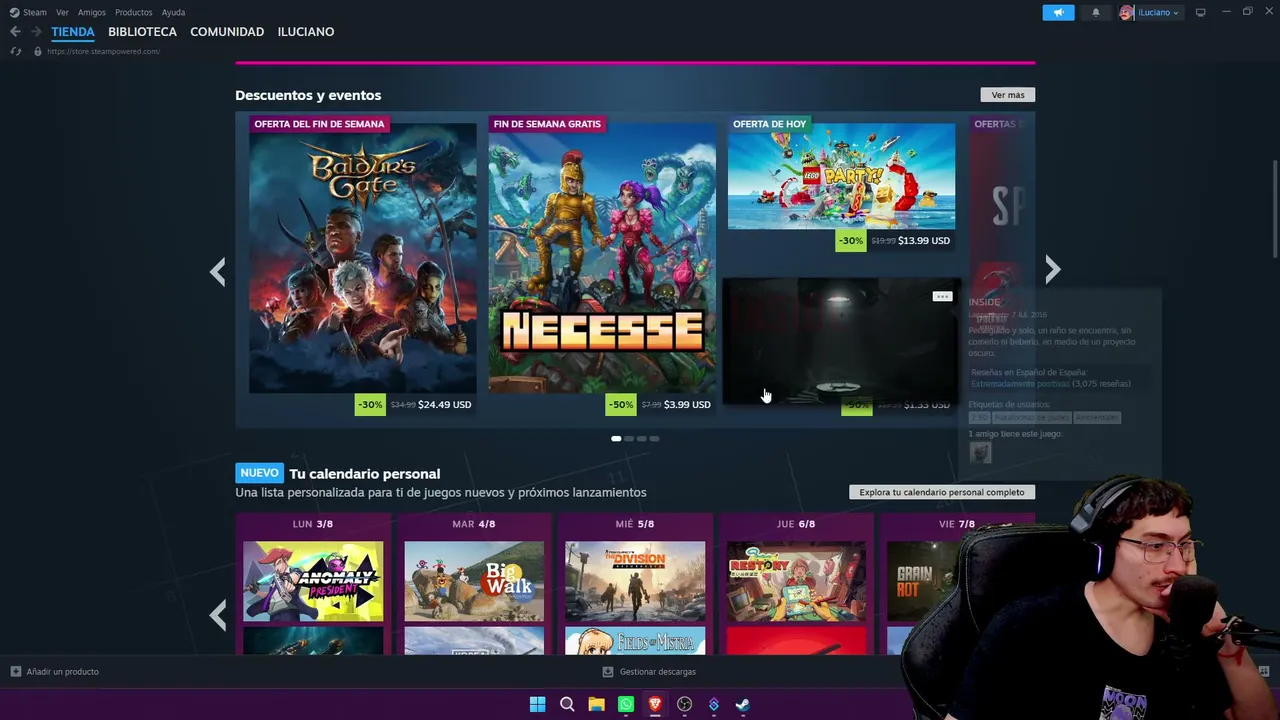Viewport: 1280px width, 720px height.
Task: Click the iLuciano profile avatar
Action: (x=1126, y=12)
